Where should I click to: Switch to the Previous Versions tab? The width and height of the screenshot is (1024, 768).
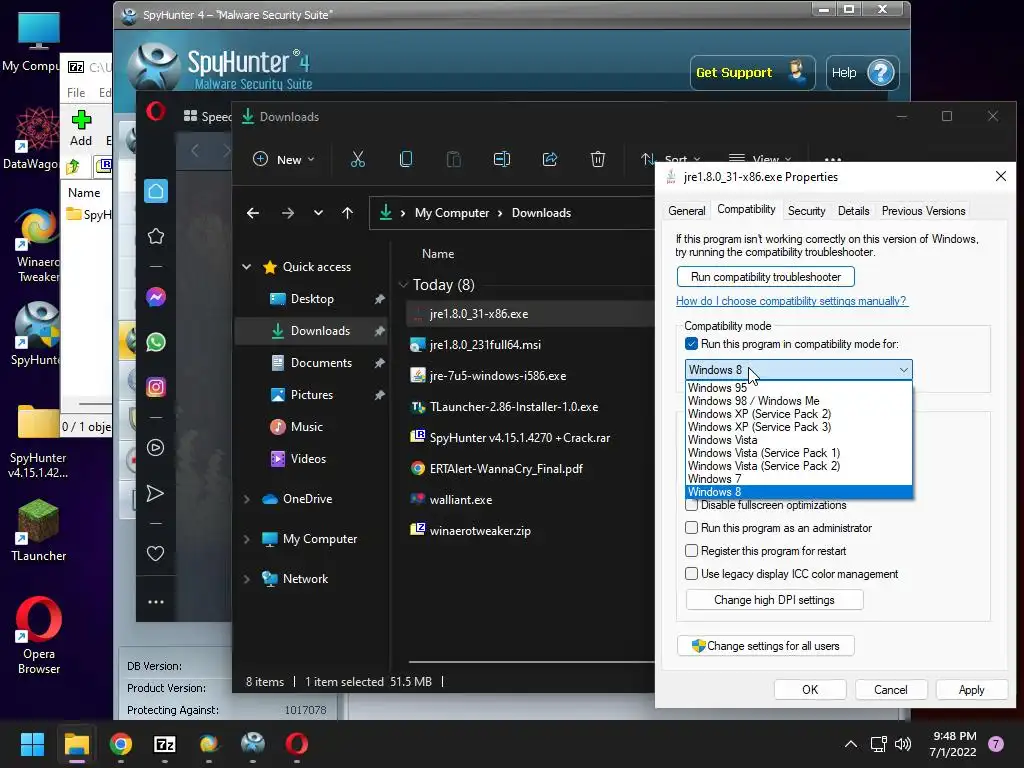(x=923, y=211)
